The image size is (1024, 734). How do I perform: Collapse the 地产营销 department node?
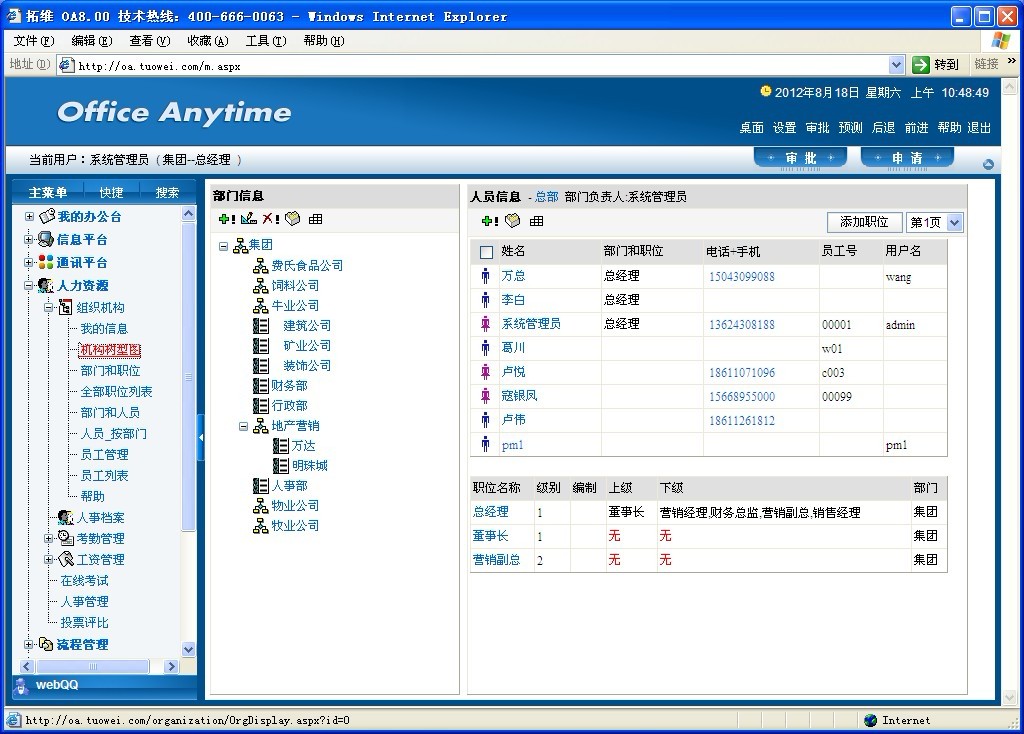click(x=244, y=426)
